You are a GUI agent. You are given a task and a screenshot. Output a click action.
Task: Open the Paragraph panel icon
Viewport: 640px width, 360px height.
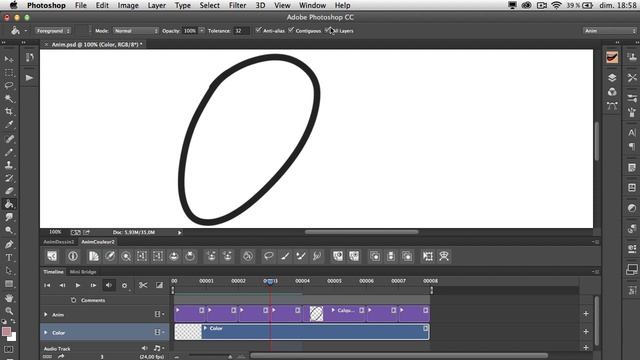pyautogui.click(x=632, y=147)
